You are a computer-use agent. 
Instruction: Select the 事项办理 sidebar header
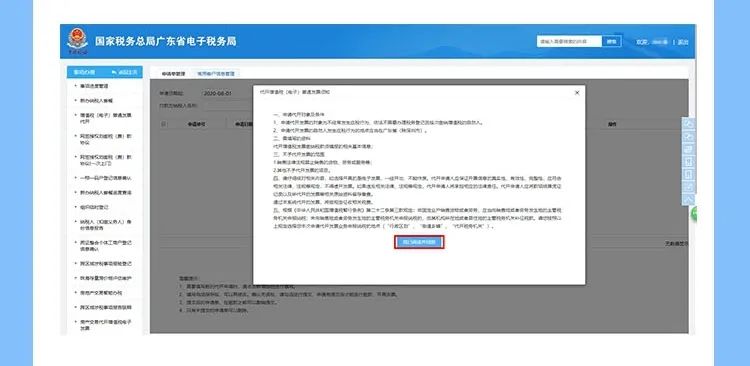pyautogui.click(x=84, y=72)
